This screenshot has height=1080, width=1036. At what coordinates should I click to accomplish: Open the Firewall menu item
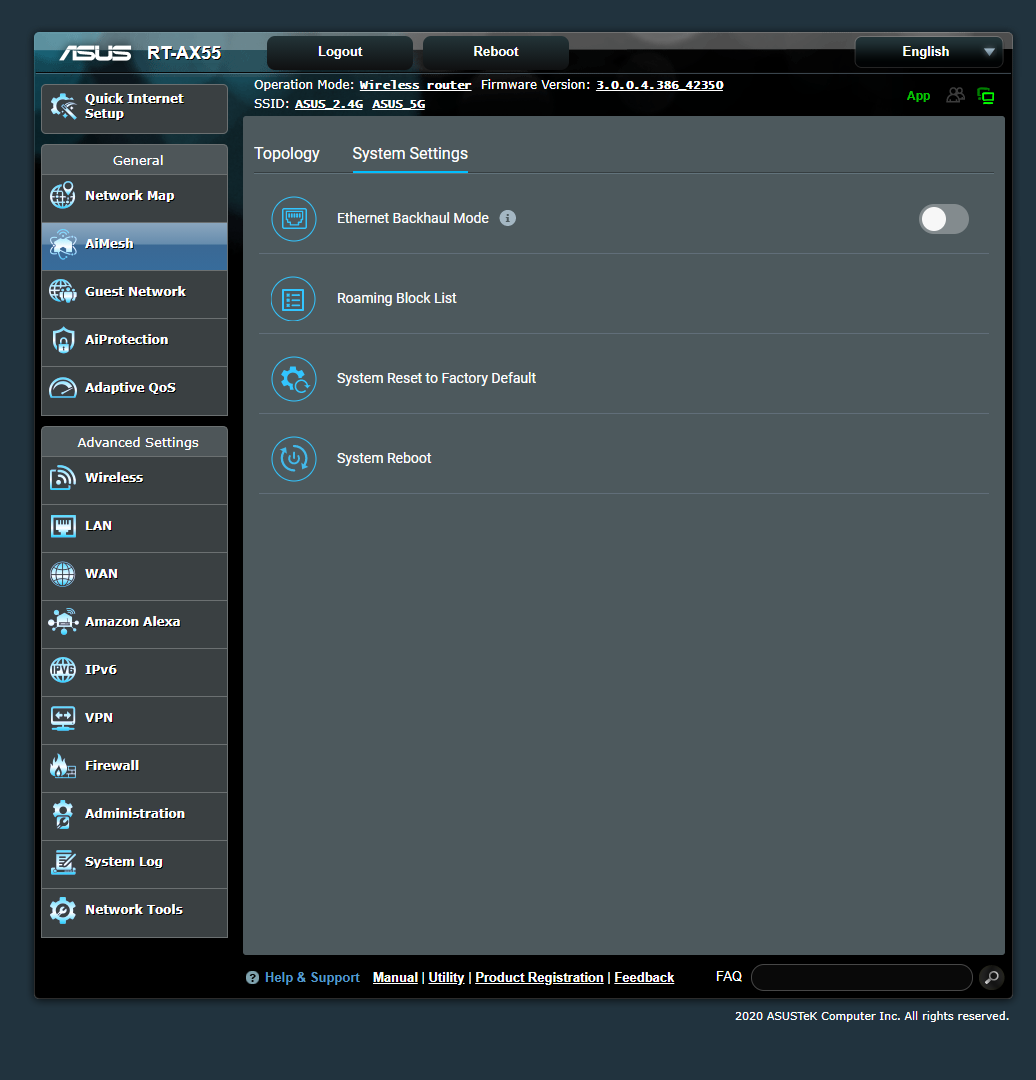pos(134,768)
